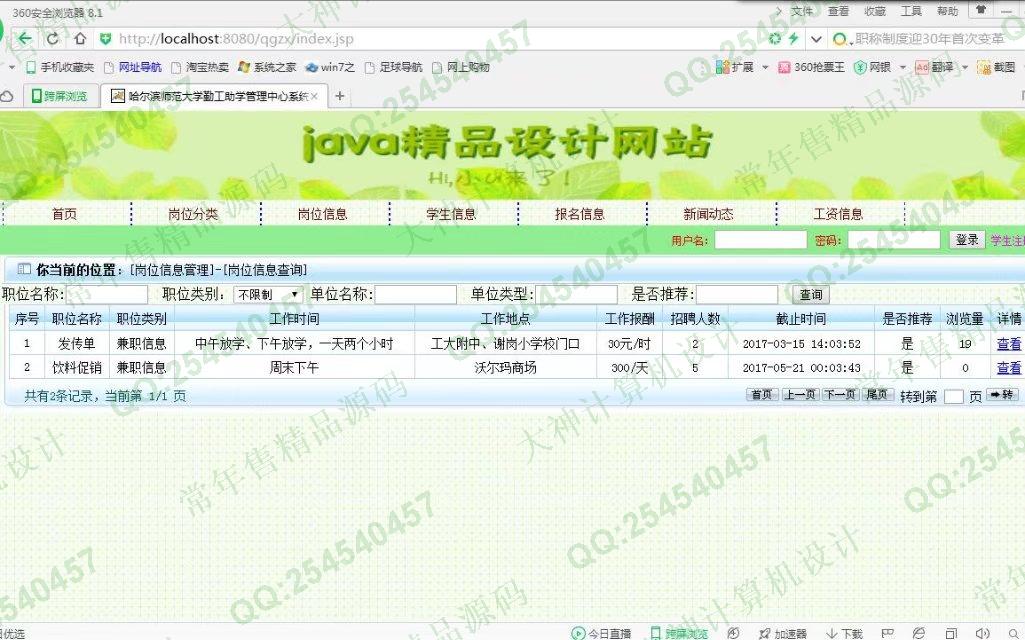The image size is (1025, 640).
Task: Click the green lightning speed-mode icon
Action: pos(794,39)
